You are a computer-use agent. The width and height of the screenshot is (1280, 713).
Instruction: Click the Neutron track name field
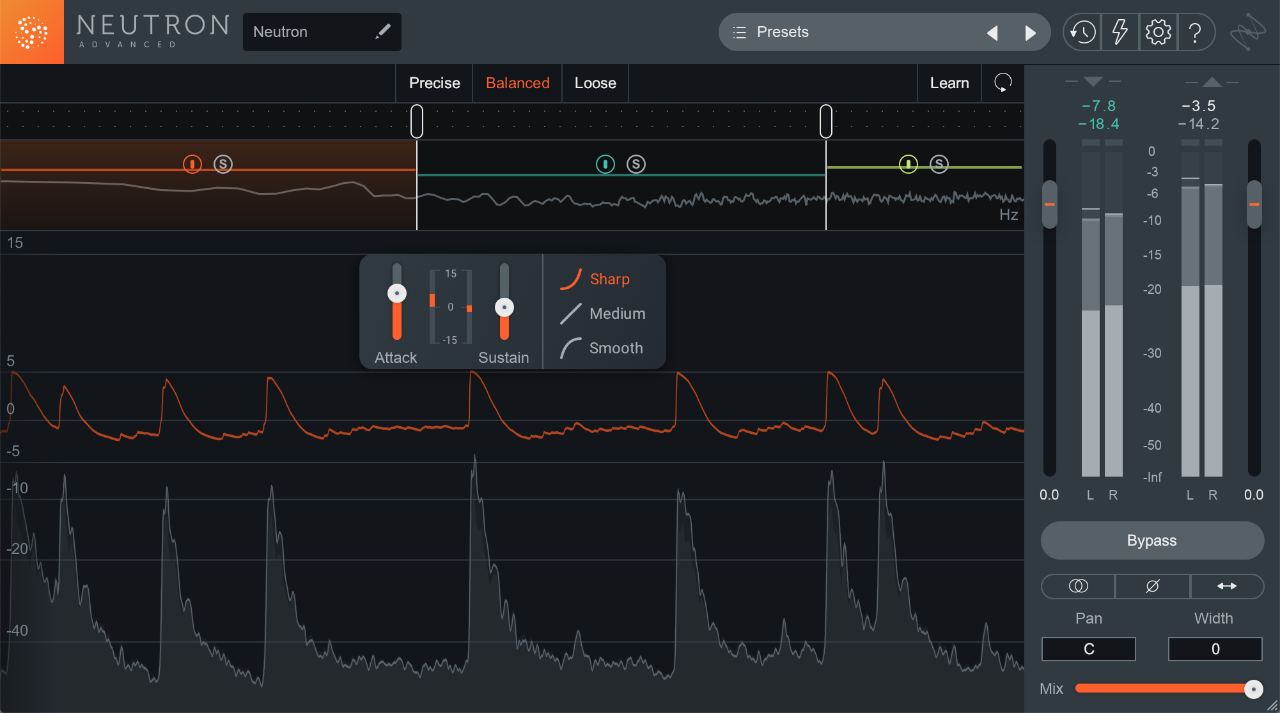(x=322, y=32)
